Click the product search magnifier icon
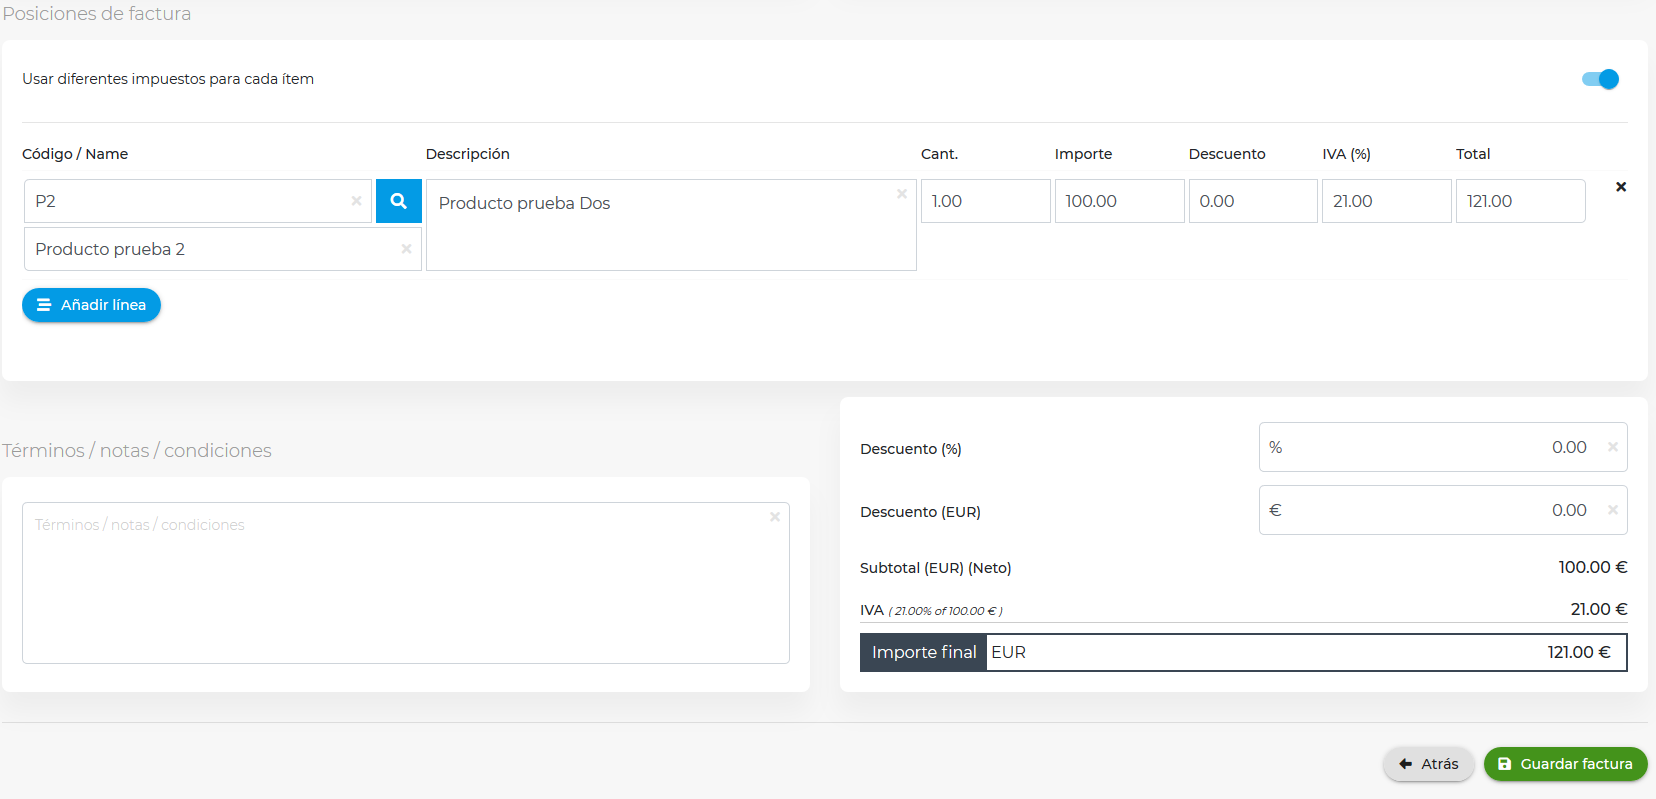 (x=398, y=201)
